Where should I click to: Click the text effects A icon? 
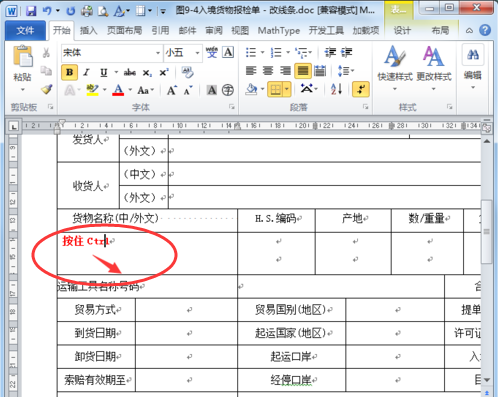70,90
